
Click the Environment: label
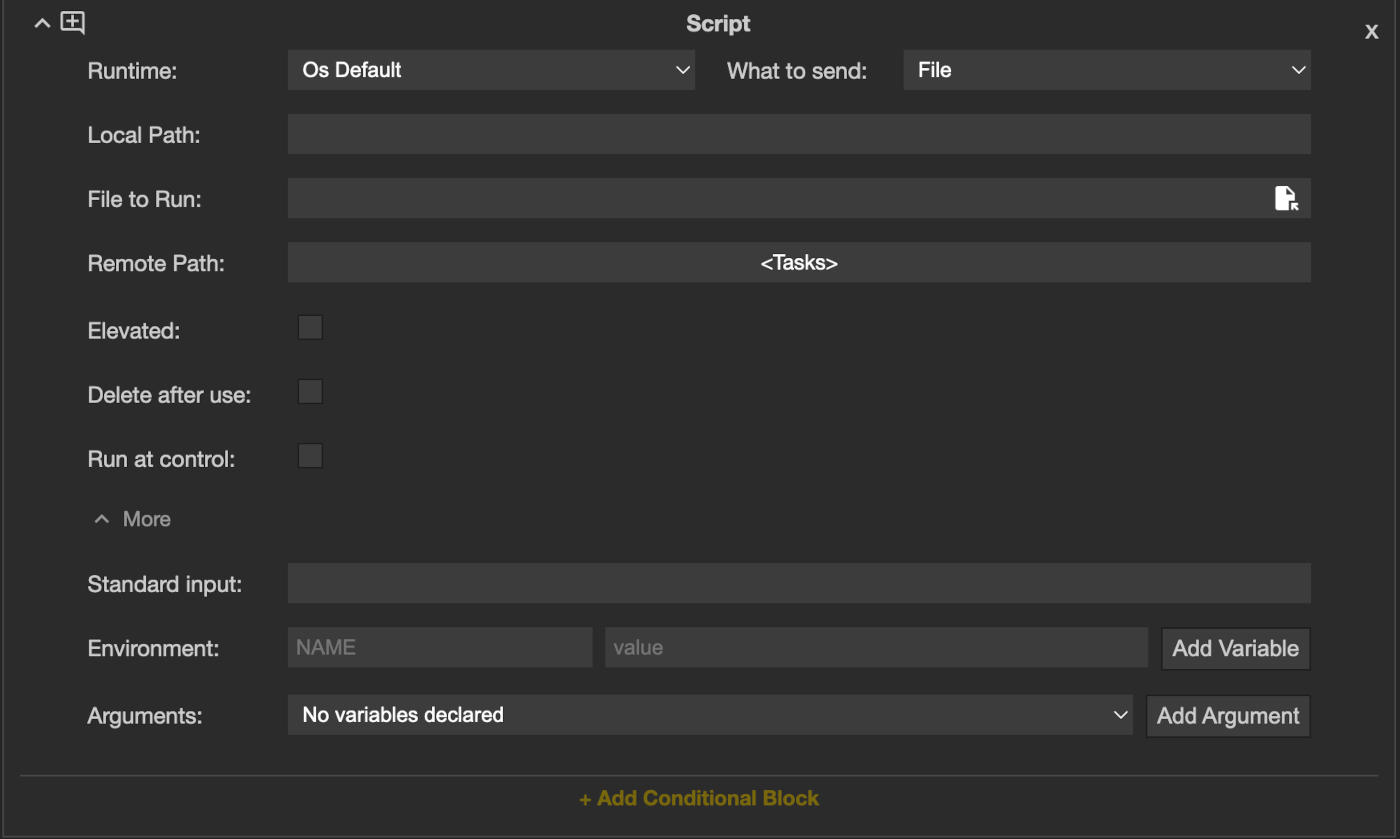click(153, 648)
